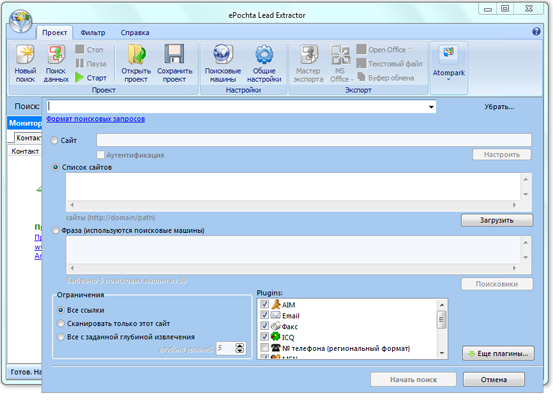This screenshot has height=400, width=553.
Task: Uncheck the Email plugin checkbox
Action: coord(264,315)
